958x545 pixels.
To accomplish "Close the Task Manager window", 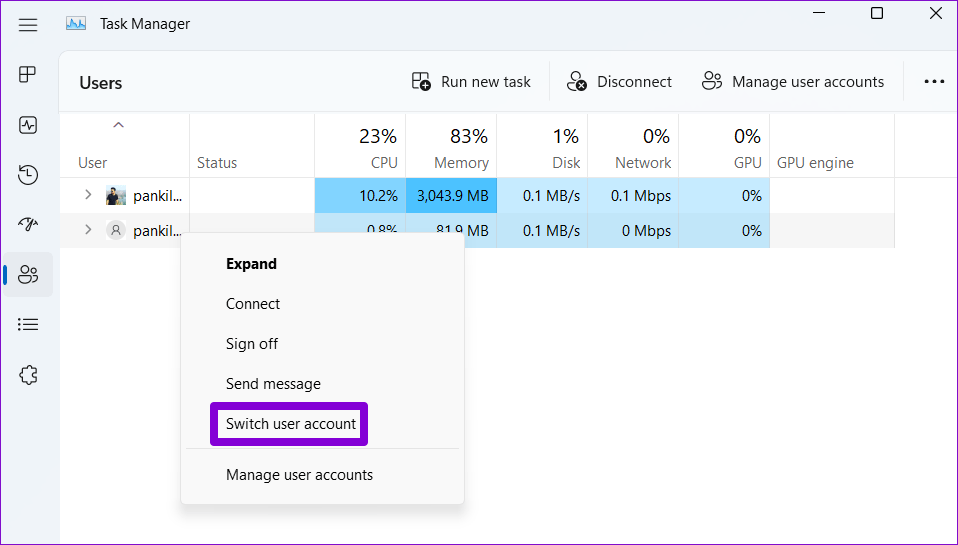I will tap(935, 13).
